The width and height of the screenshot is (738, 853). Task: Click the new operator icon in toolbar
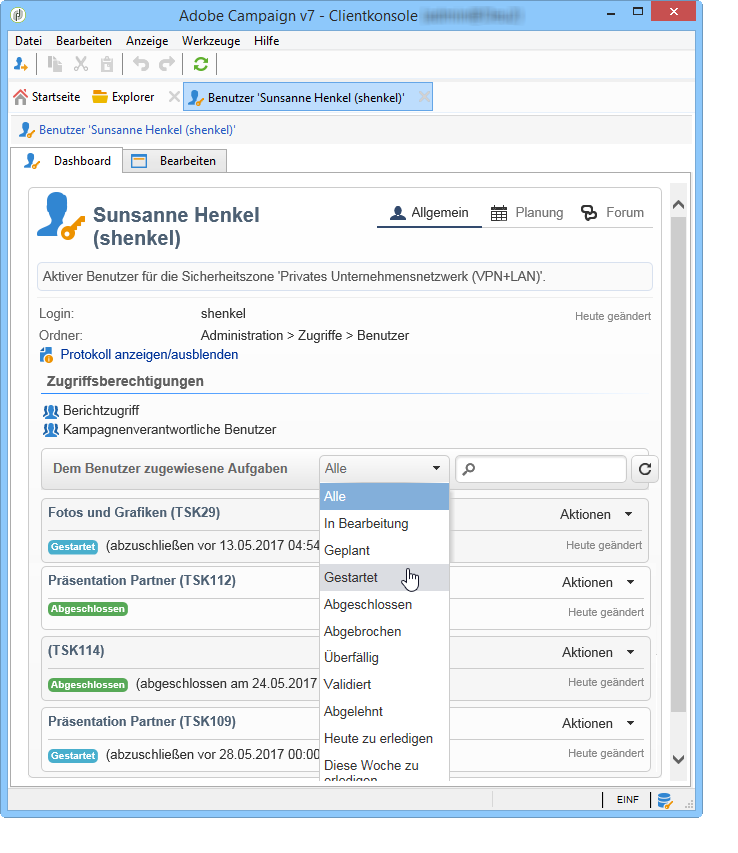click(x=21, y=64)
